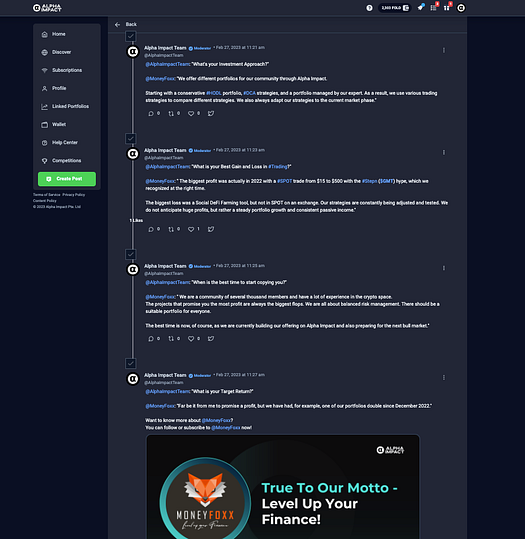The image size is (525, 539).
Task: Open the MoneyFoxx banner image
Action: coord(283,487)
